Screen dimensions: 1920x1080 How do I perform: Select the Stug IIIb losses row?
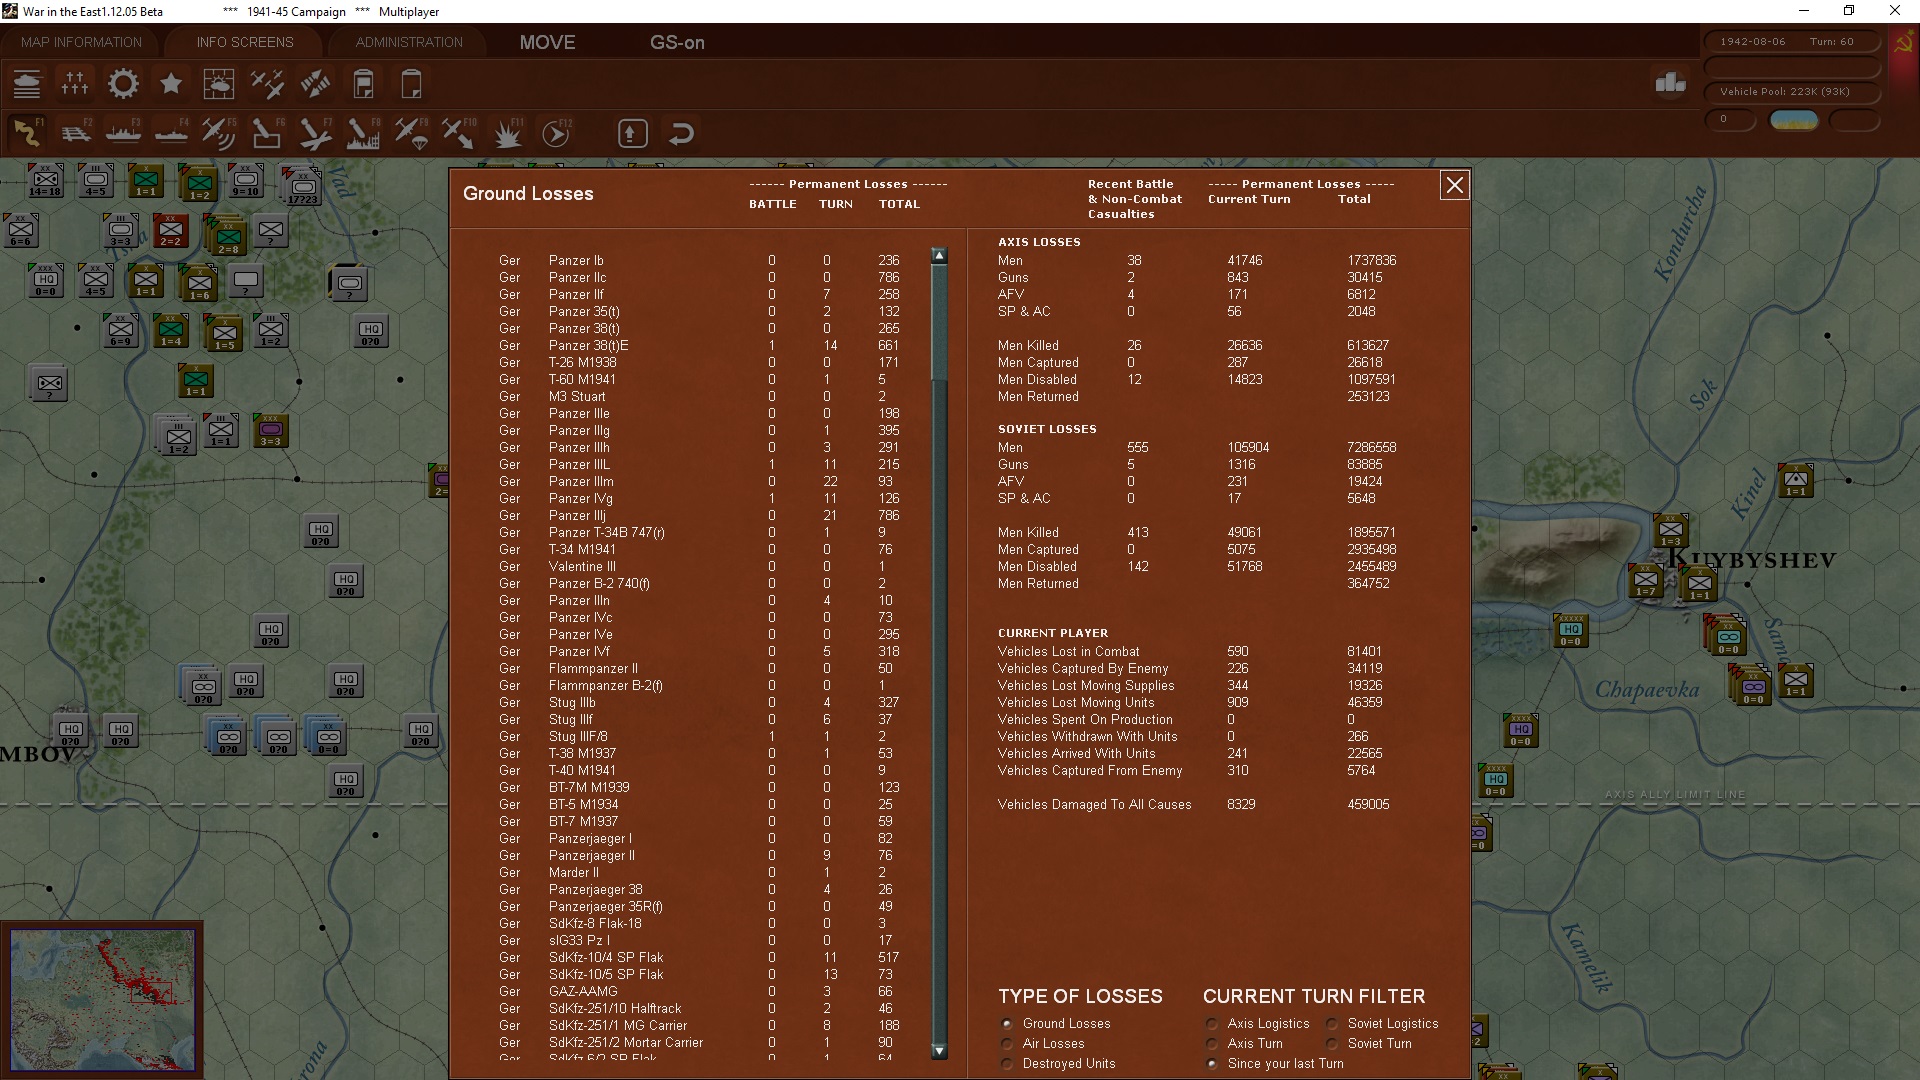tap(700, 702)
